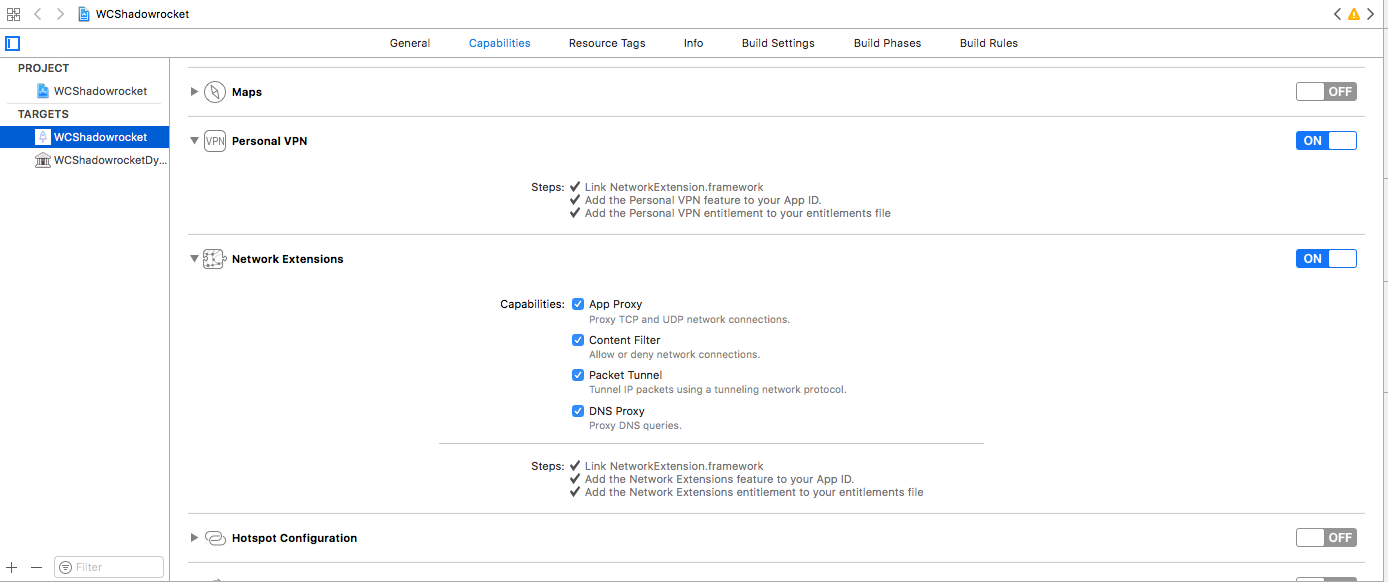The width and height of the screenshot is (1388, 582).
Task: Enable the Maps capability switch
Action: [x=1326, y=92]
